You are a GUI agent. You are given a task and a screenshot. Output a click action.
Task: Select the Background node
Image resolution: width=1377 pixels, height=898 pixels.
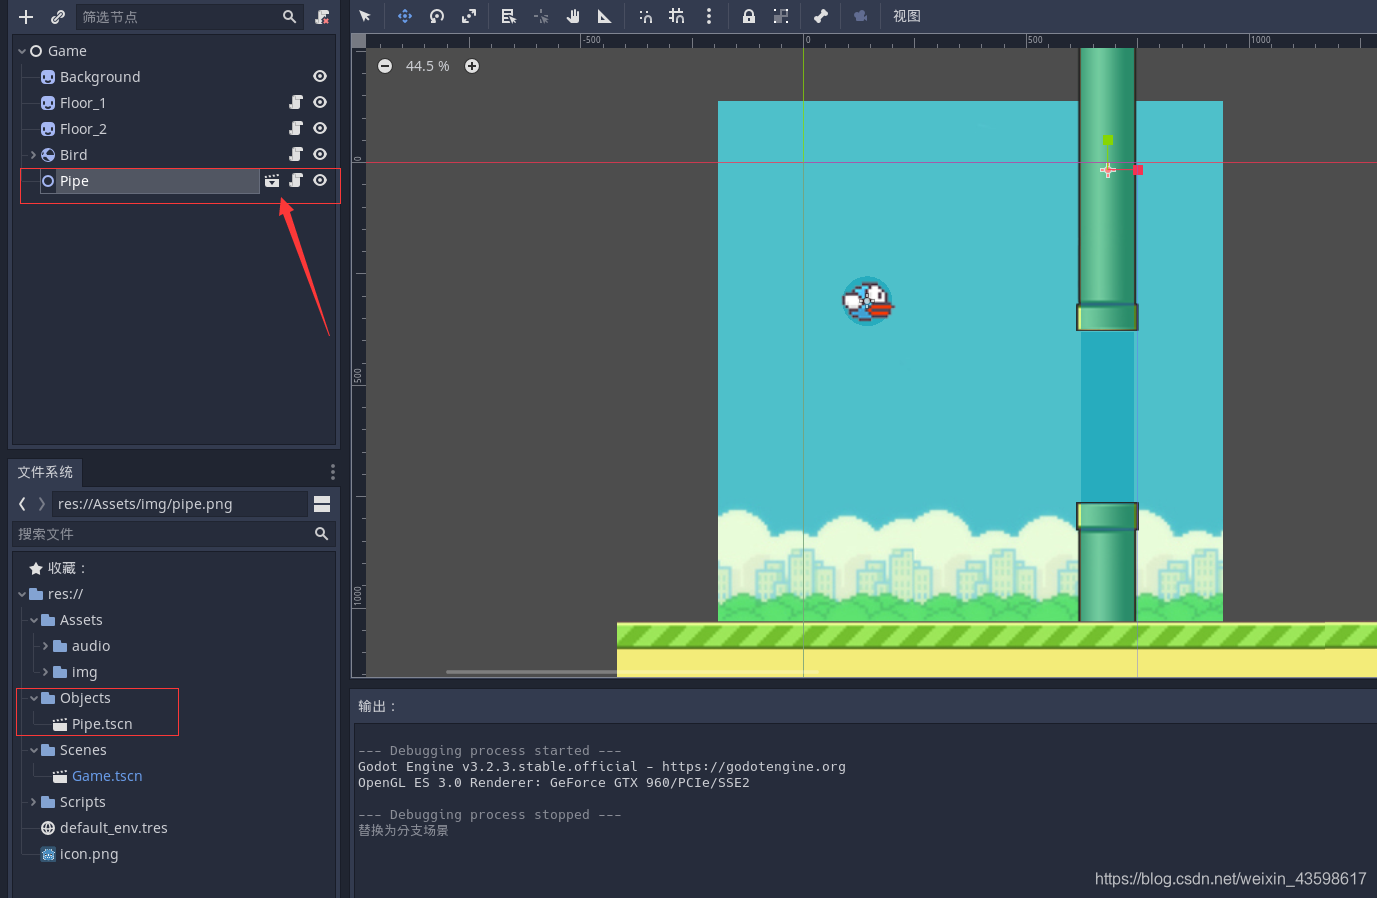click(x=100, y=77)
